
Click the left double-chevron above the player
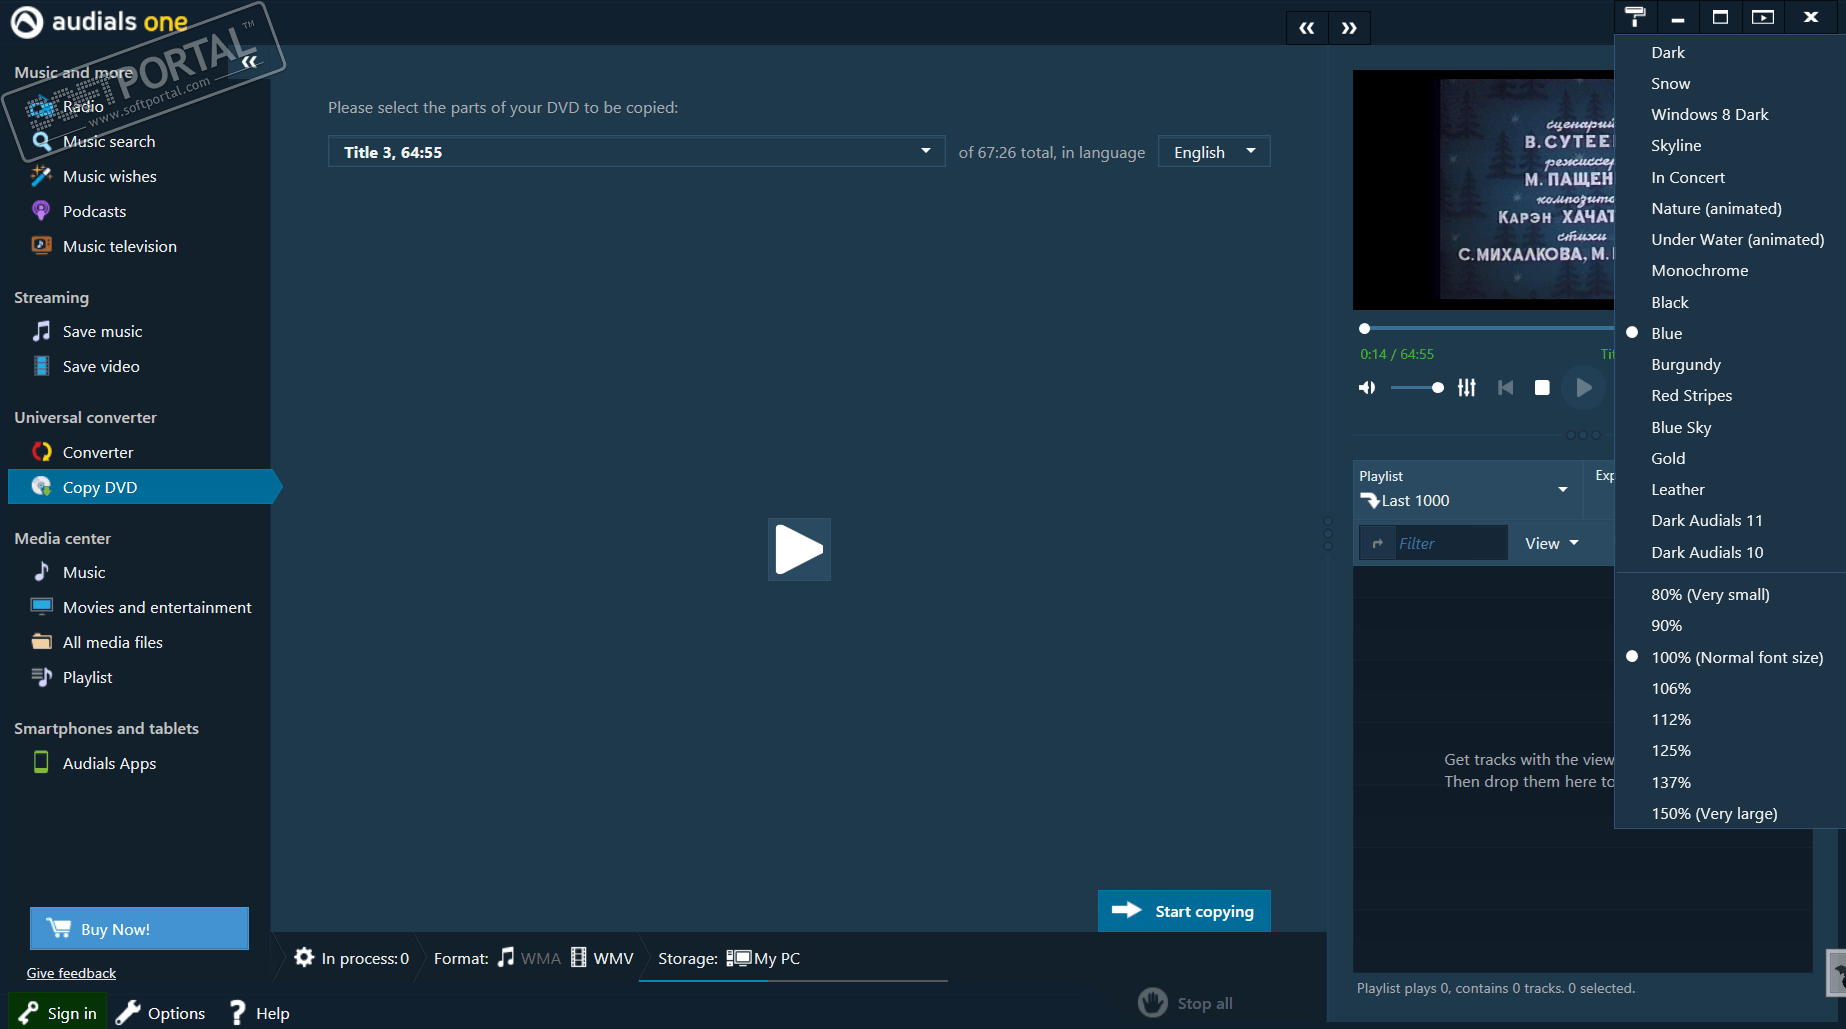click(1307, 28)
